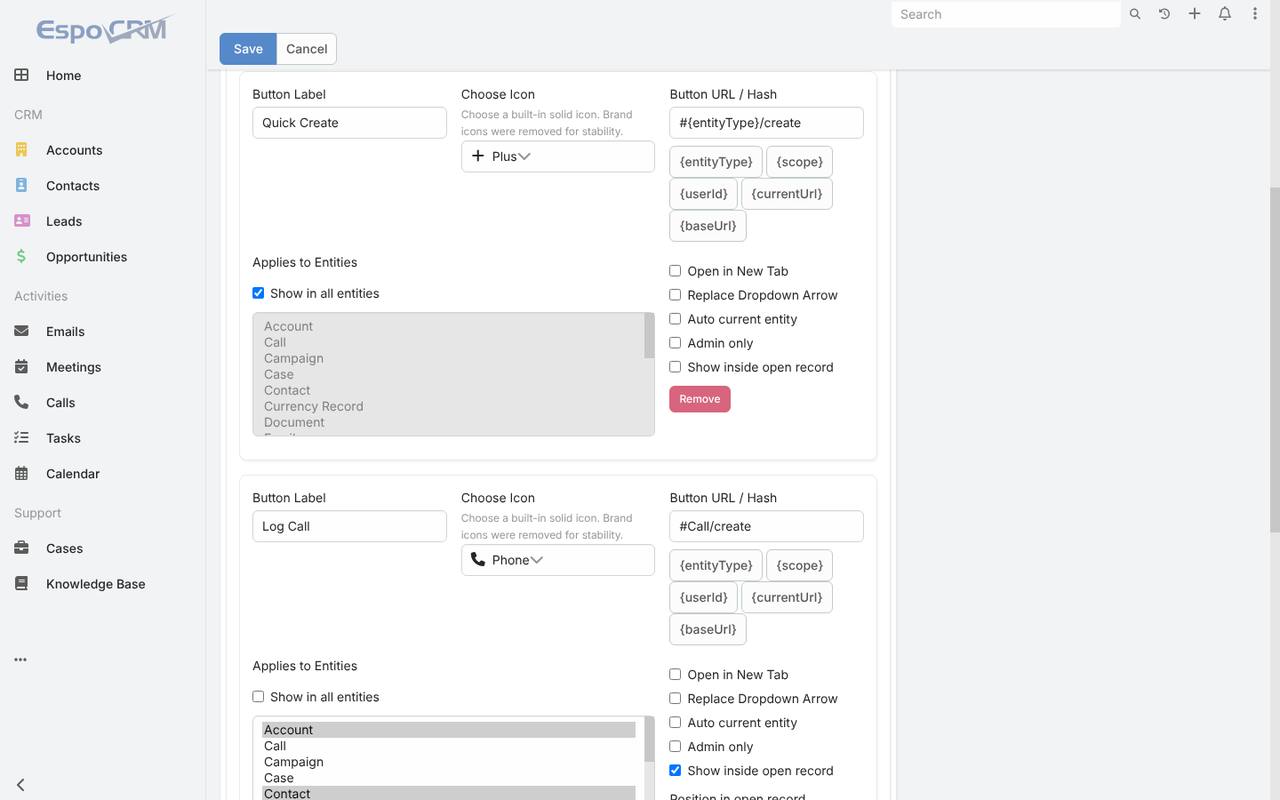Enable Auto current entity for Log Call

click(675, 723)
